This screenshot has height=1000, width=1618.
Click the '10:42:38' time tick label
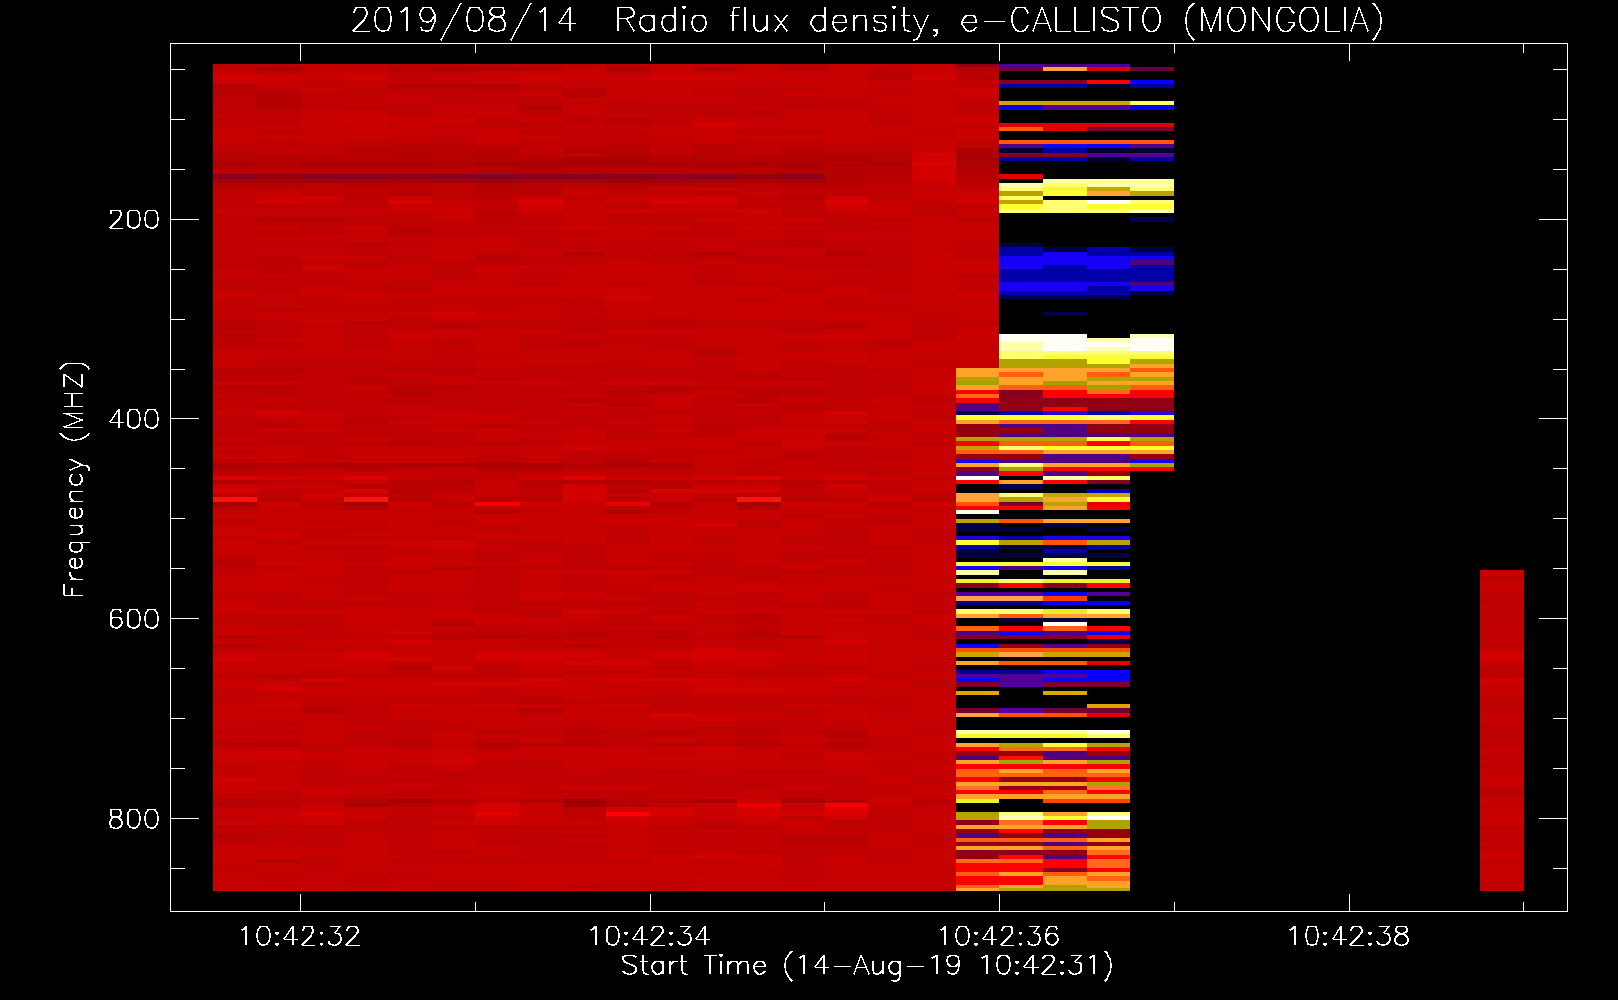(x=1348, y=937)
